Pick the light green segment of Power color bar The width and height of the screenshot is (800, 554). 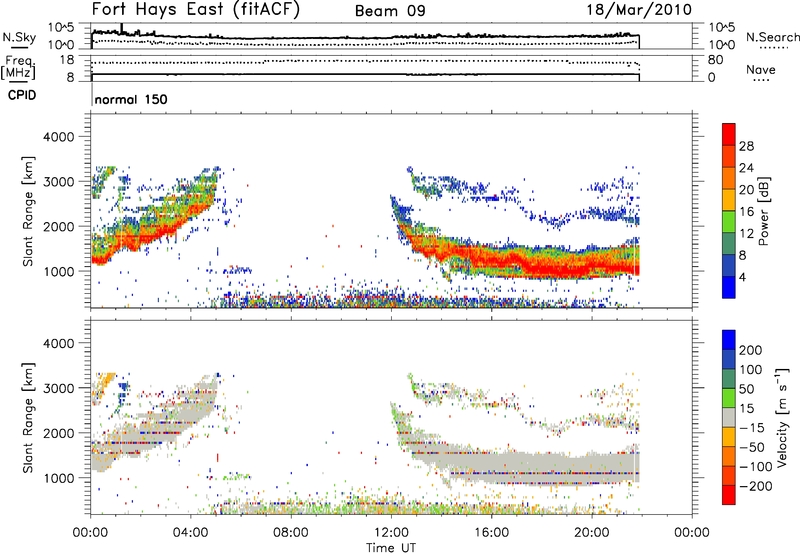coord(729,222)
